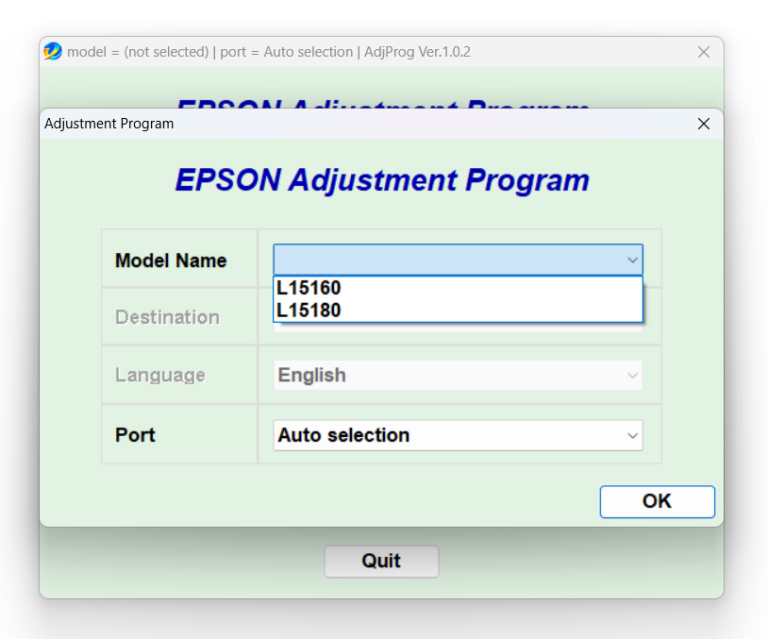Close the Adjustment Program dialog
The height and width of the screenshot is (639, 768).
click(x=703, y=124)
